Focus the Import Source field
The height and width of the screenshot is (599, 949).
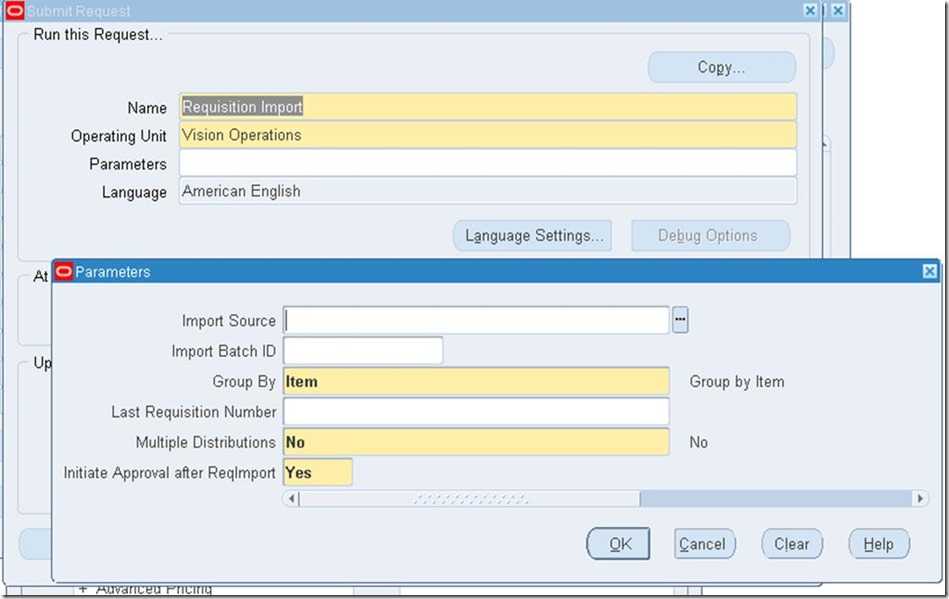tap(476, 320)
